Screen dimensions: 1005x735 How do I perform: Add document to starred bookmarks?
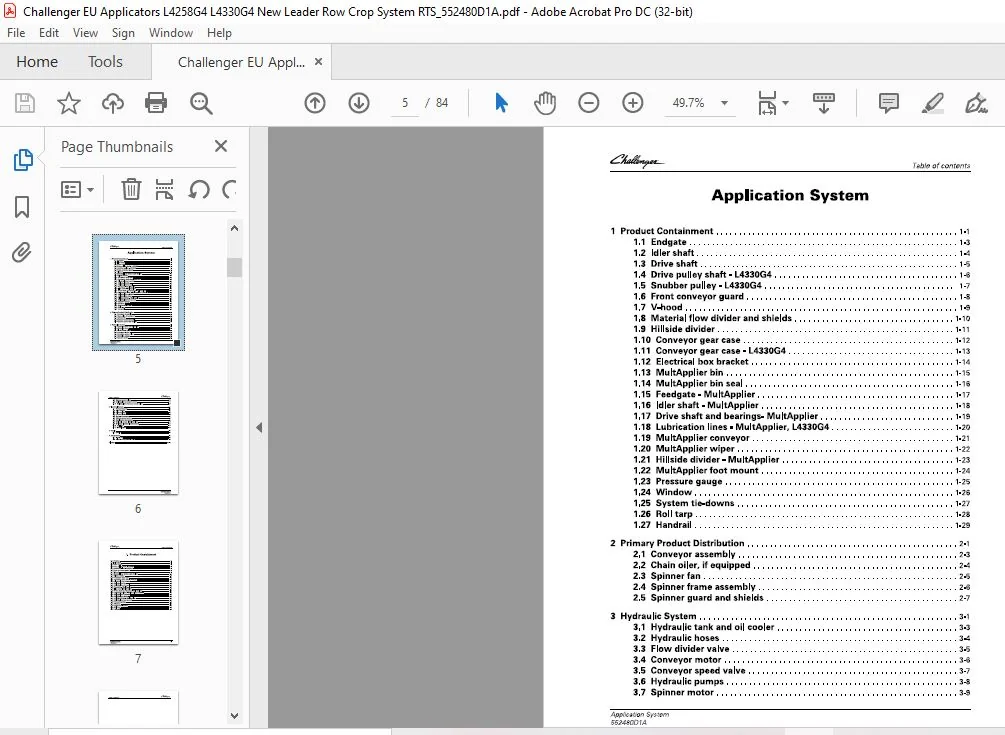click(69, 103)
